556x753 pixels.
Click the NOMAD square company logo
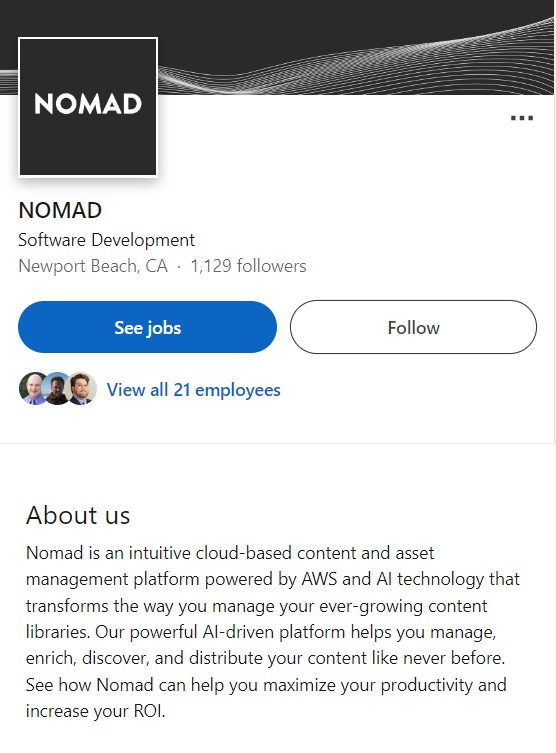(88, 107)
